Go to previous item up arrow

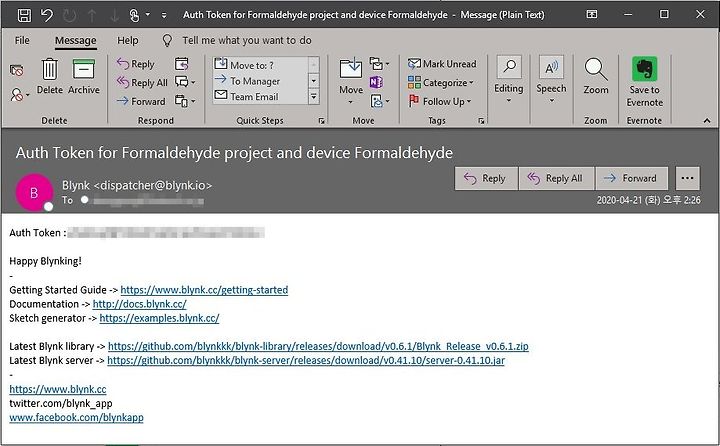(x=92, y=16)
